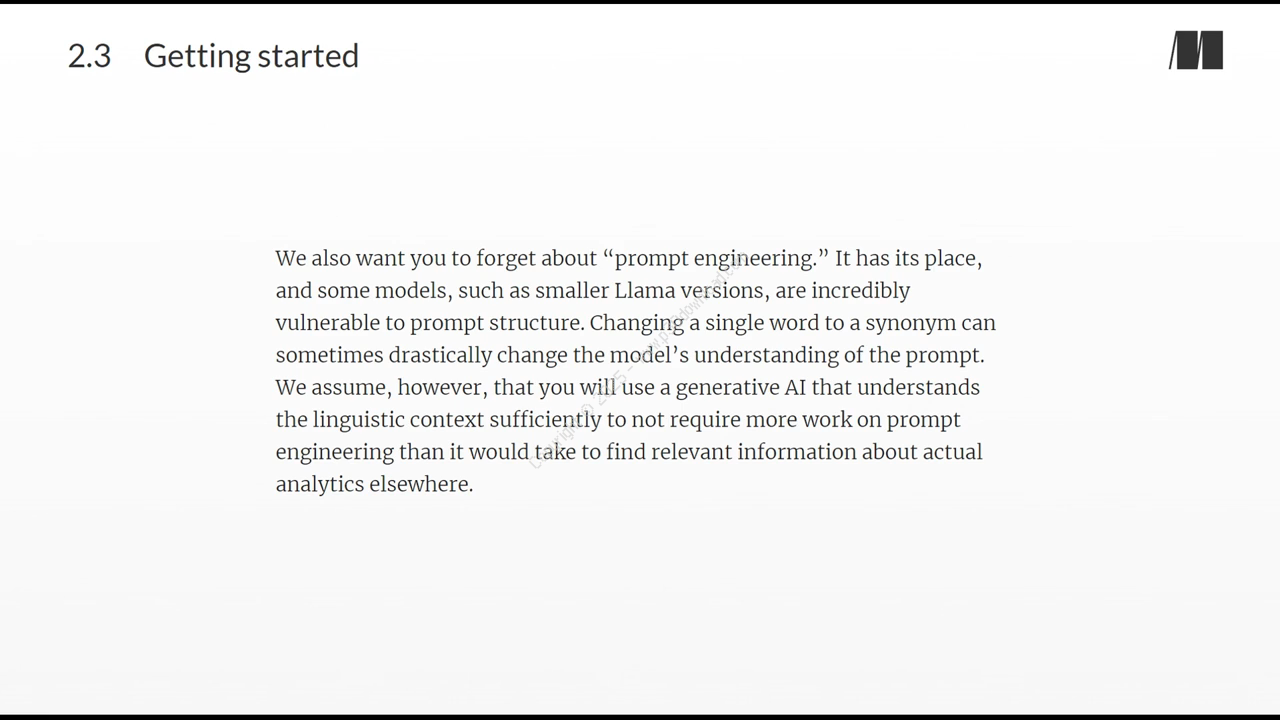The width and height of the screenshot is (1280, 720).
Task: Click the word "forget" in the first line
Action: coord(506,259)
